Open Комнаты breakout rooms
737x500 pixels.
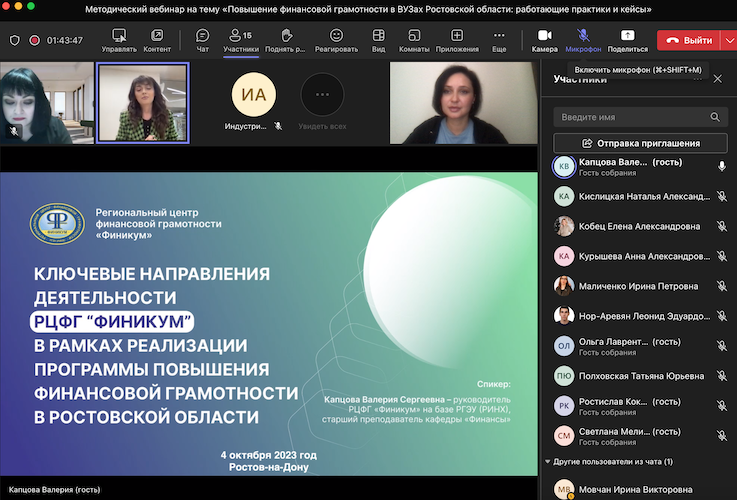(414, 40)
